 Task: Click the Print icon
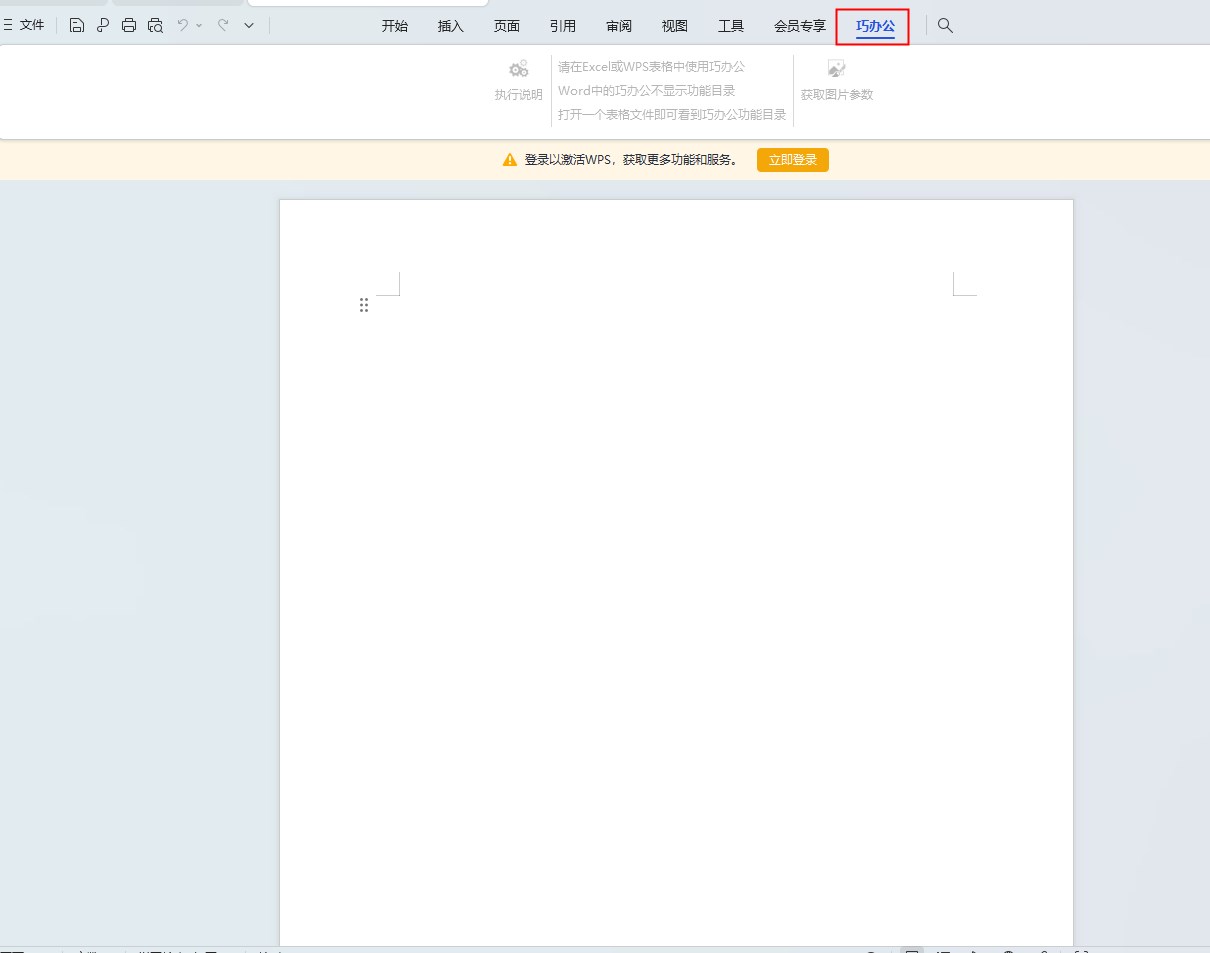[x=129, y=26]
